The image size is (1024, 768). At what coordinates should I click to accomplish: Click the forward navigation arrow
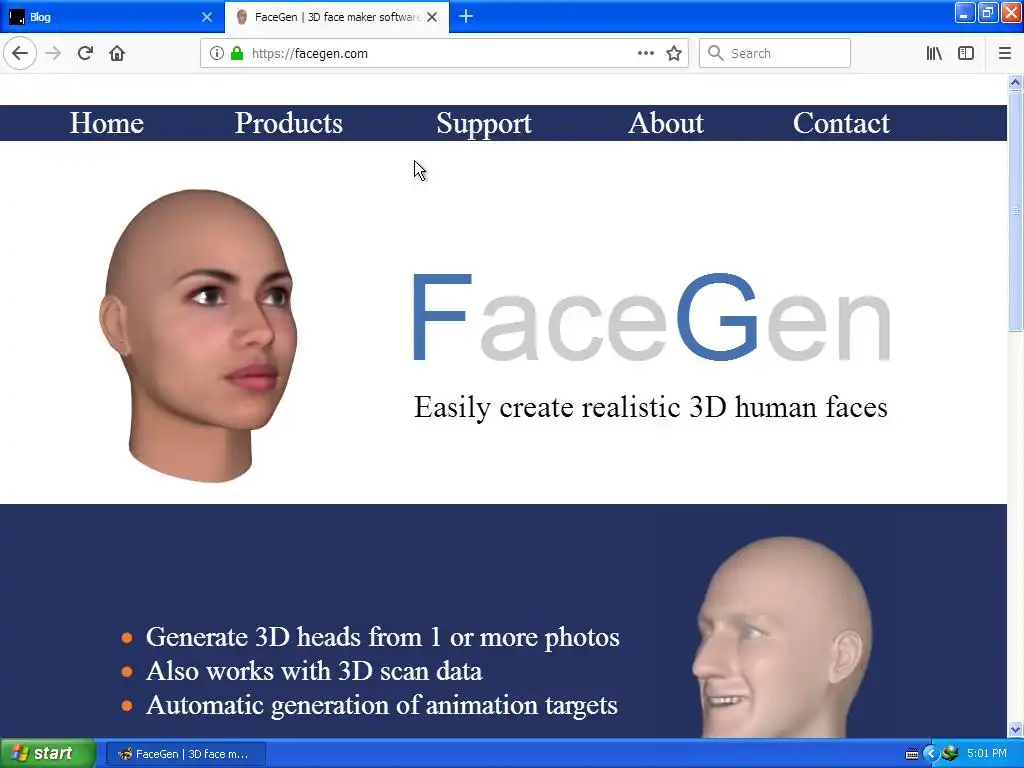click(54, 54)
